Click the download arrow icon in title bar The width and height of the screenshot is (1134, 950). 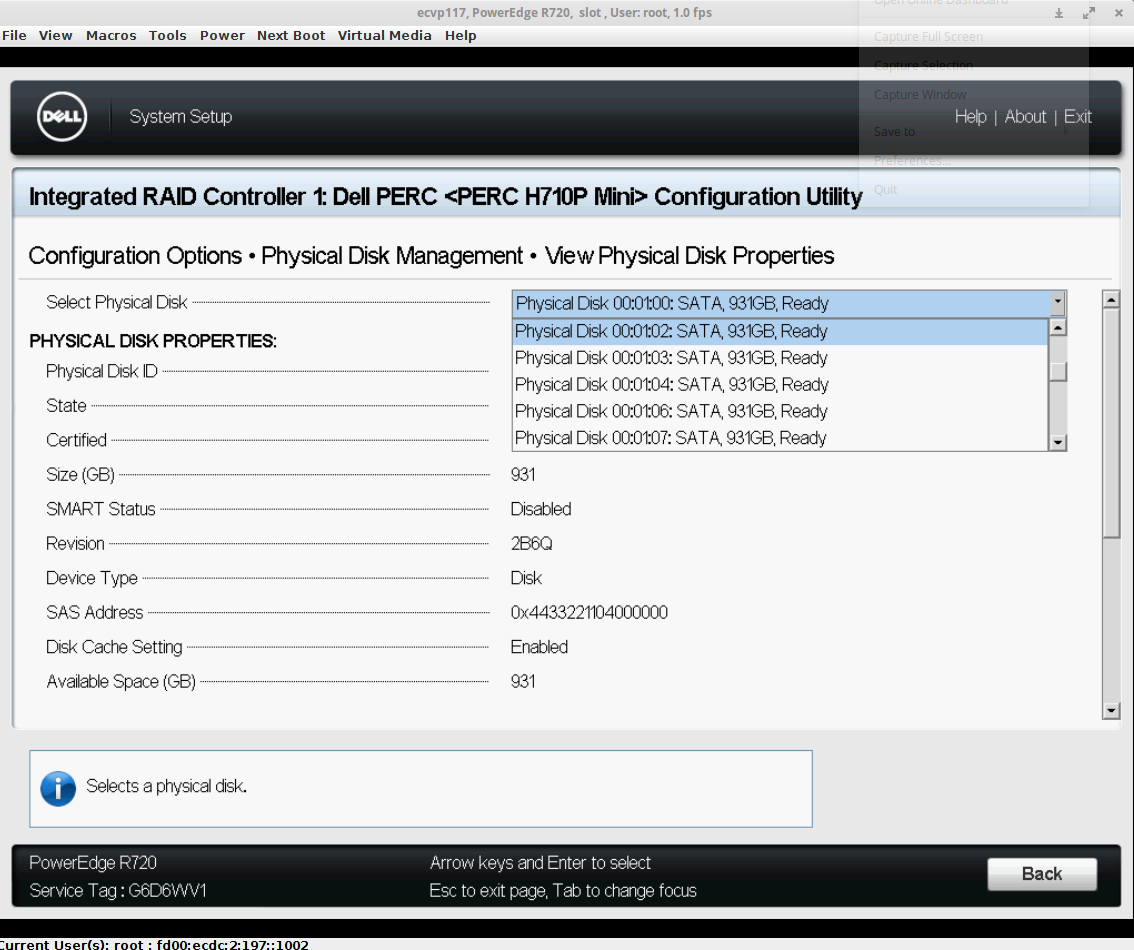click(x=1059, y=13)
